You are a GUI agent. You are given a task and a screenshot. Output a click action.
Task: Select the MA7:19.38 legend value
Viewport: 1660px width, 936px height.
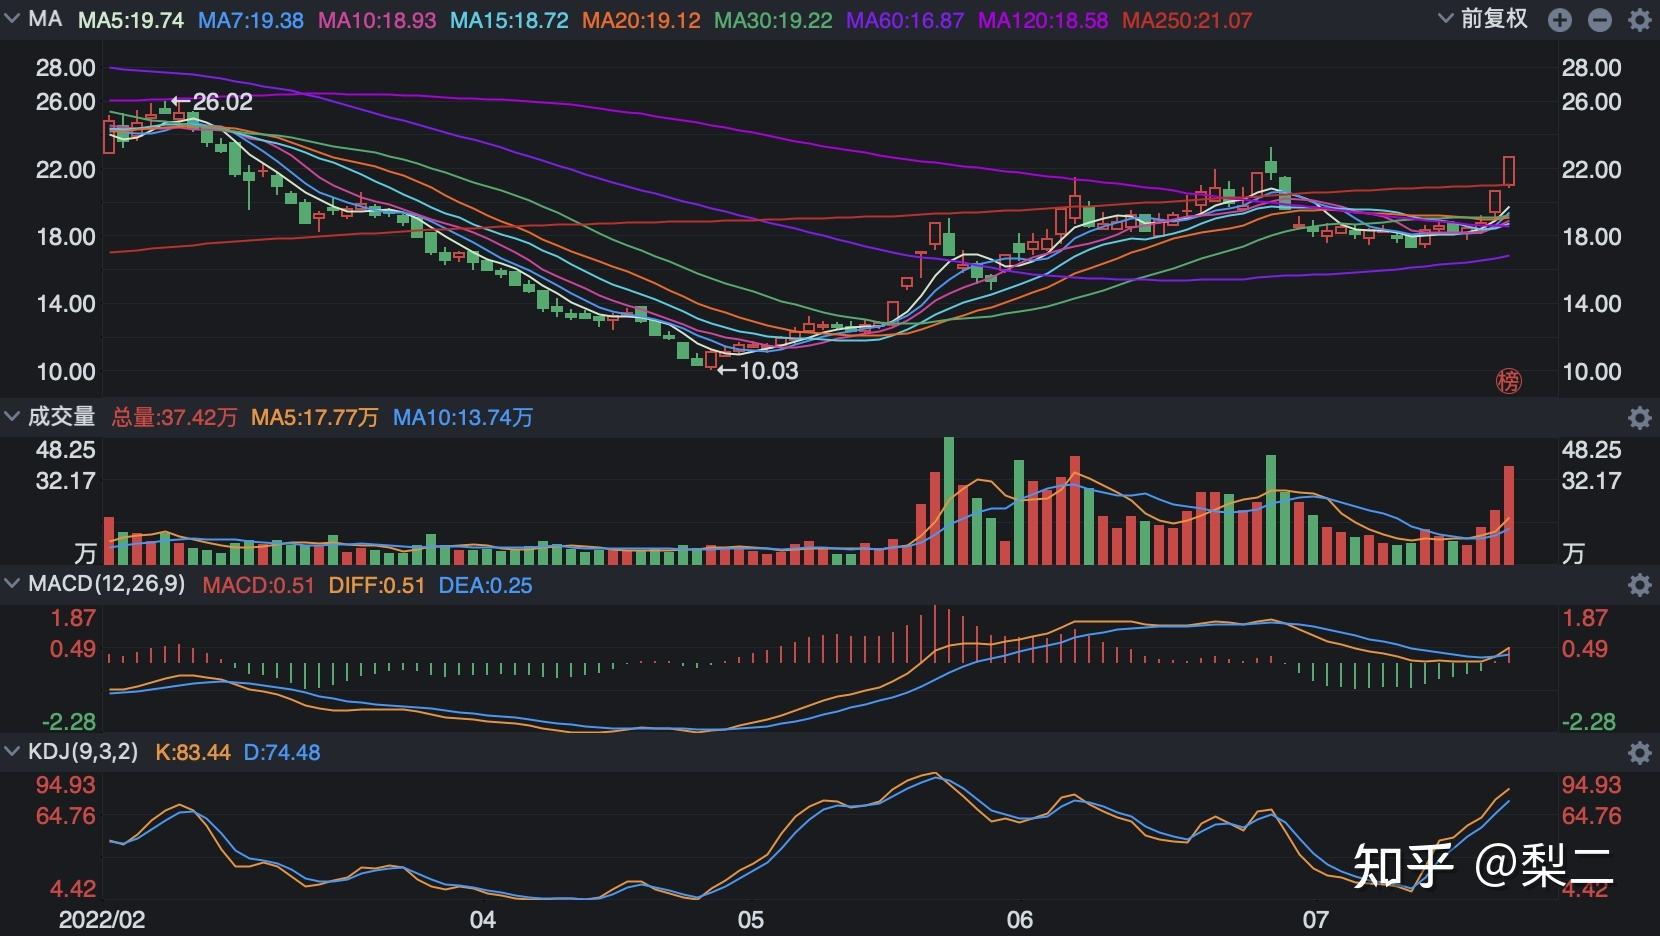pos(251,20)
